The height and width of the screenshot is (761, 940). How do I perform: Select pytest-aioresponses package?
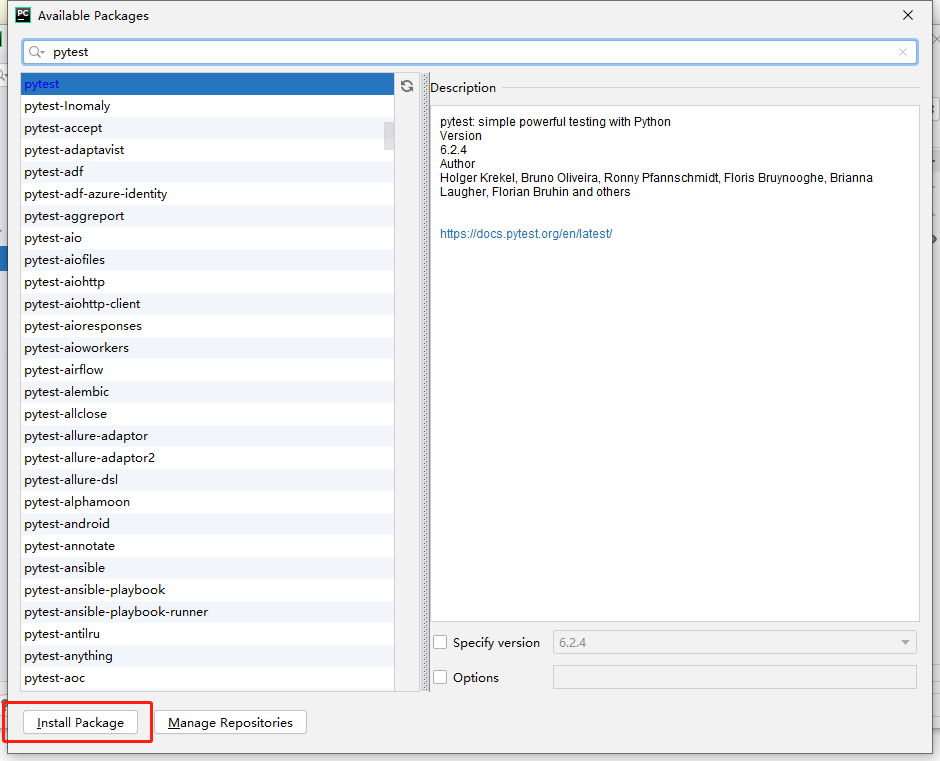207,326
